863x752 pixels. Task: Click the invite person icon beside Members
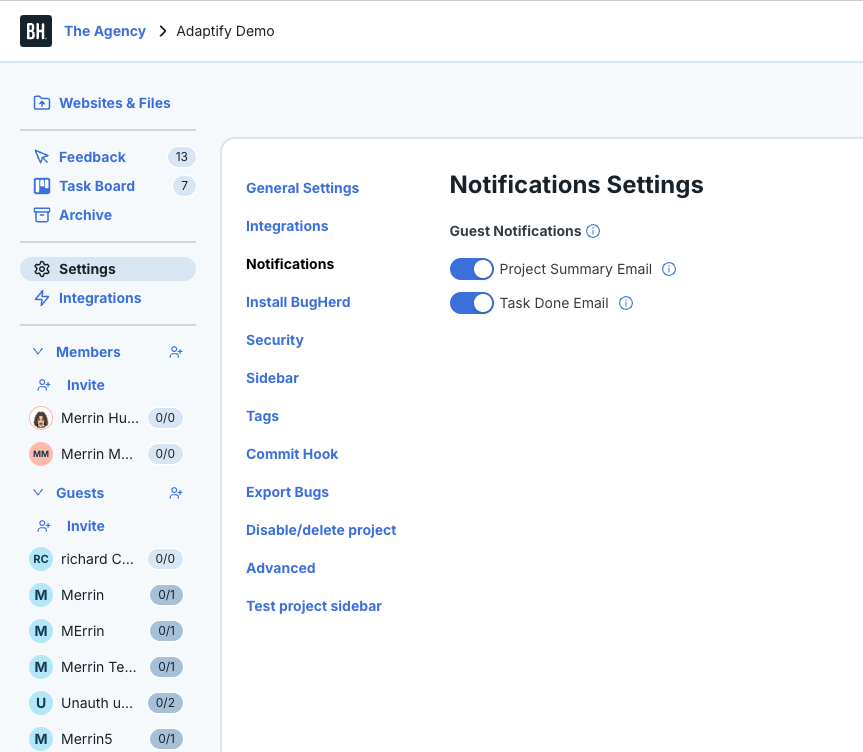175,352
